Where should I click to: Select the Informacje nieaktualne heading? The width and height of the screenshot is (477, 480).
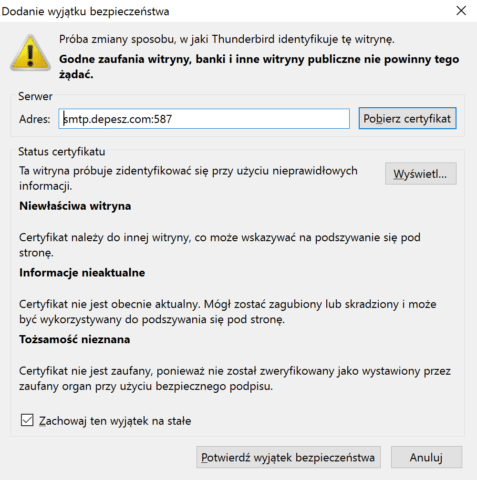tap(82, 272)
